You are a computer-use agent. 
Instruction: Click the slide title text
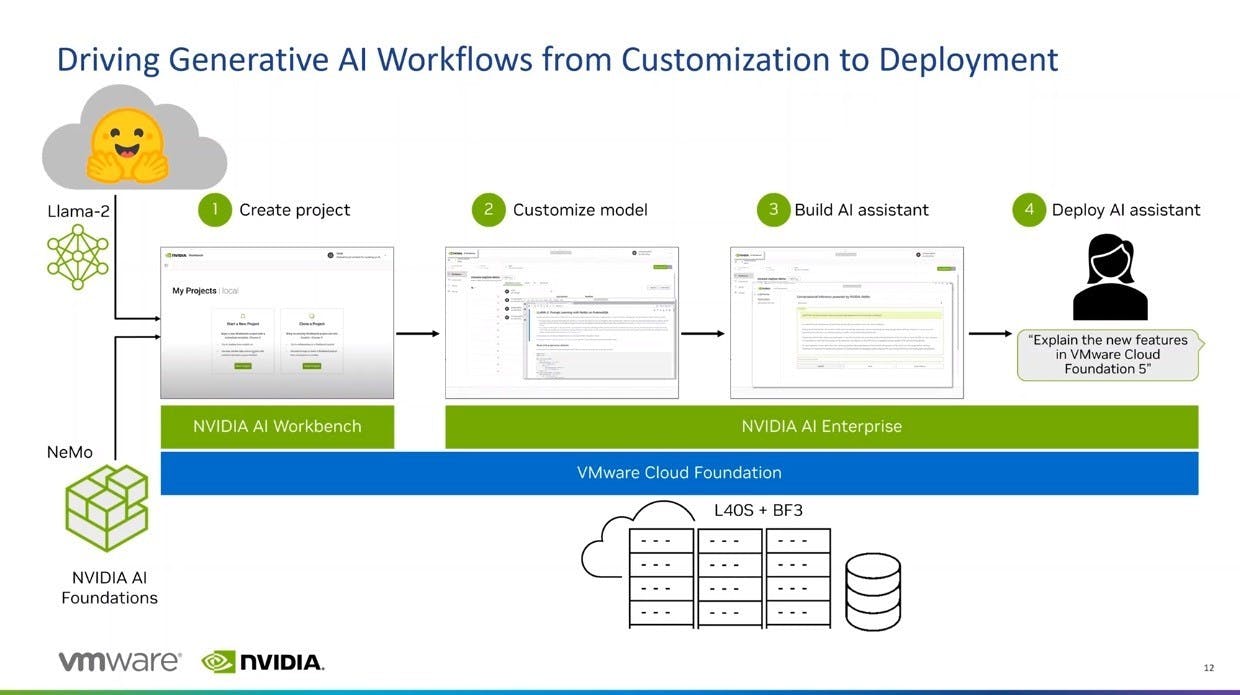coord(557,59)
